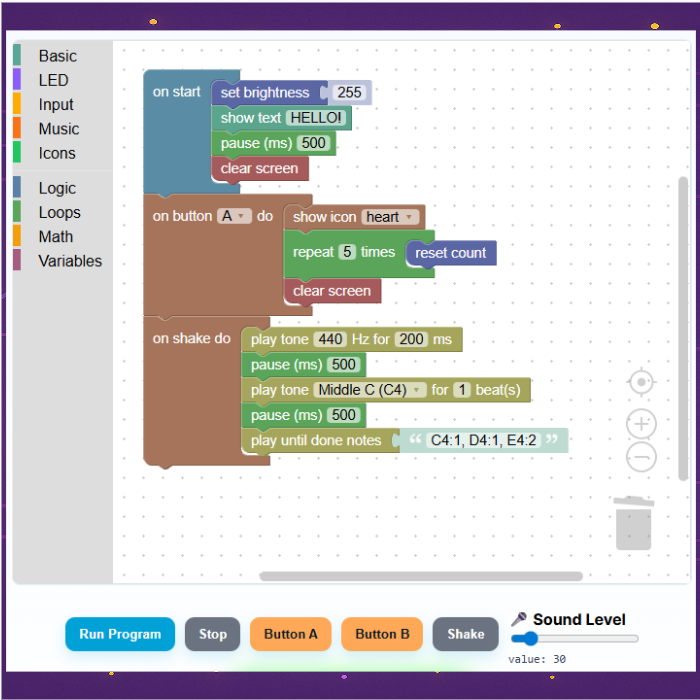700x700 pixels.
Task: Select the Music category in toolbox
Action: (x=58, y=129)
